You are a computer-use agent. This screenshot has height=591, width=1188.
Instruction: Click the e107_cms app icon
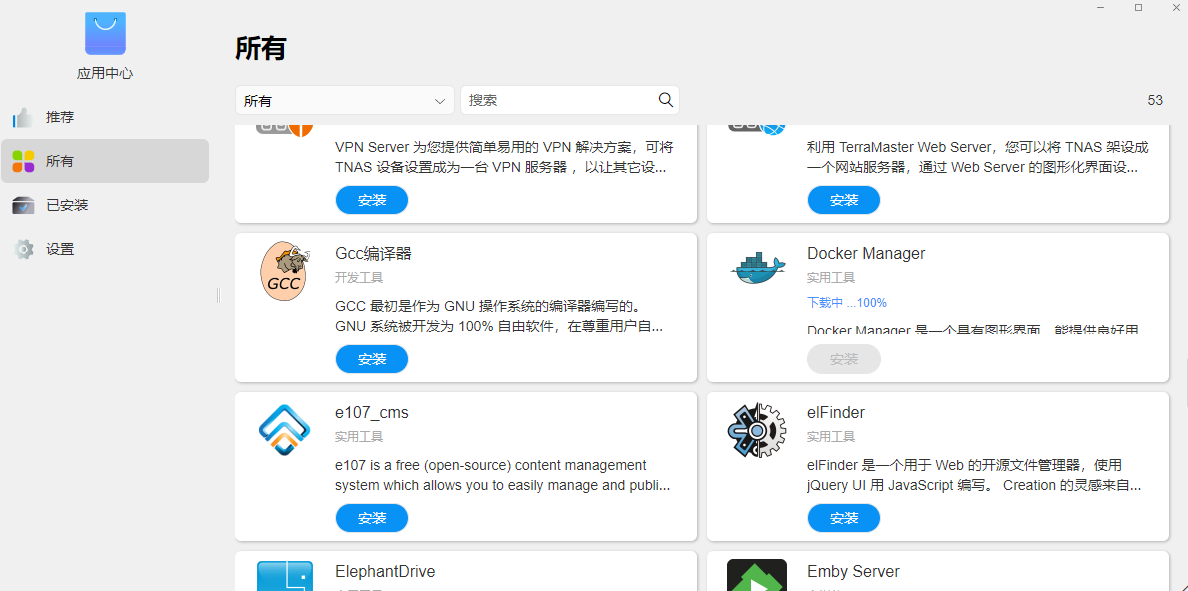pos(284,430)
